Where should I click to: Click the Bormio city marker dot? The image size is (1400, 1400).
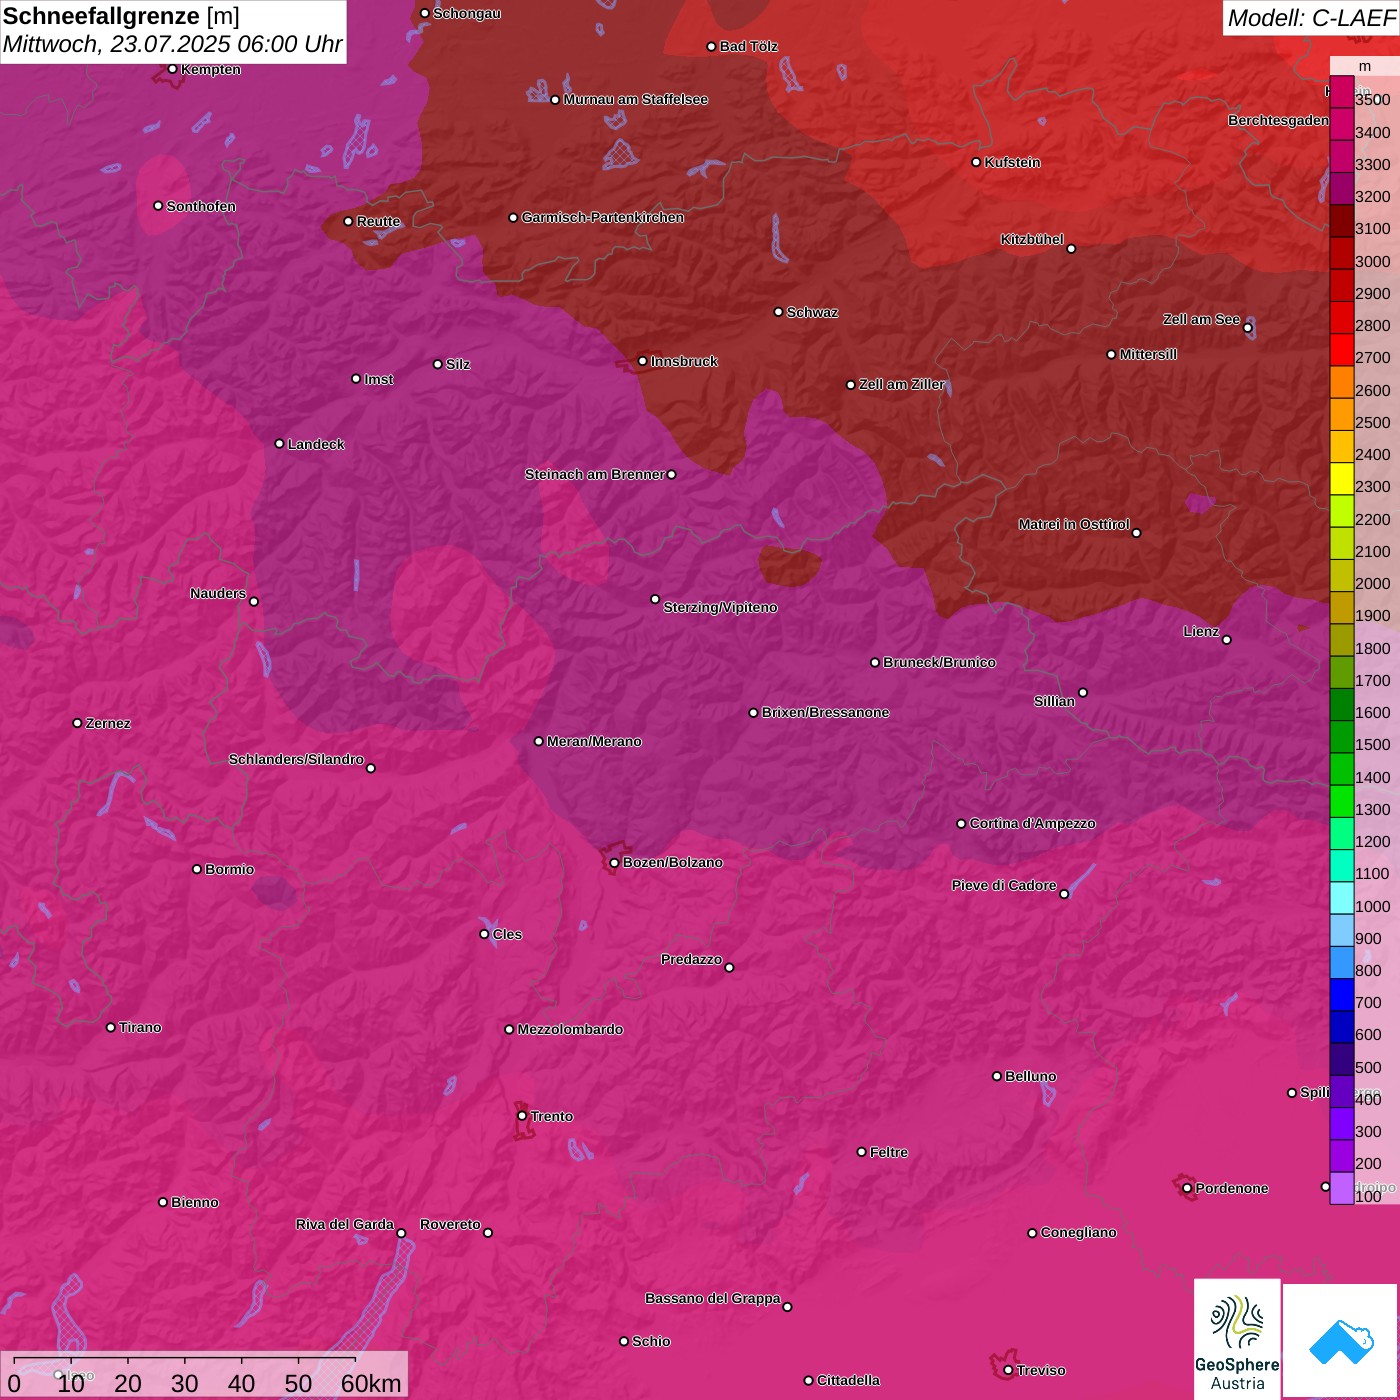point(197,869)
